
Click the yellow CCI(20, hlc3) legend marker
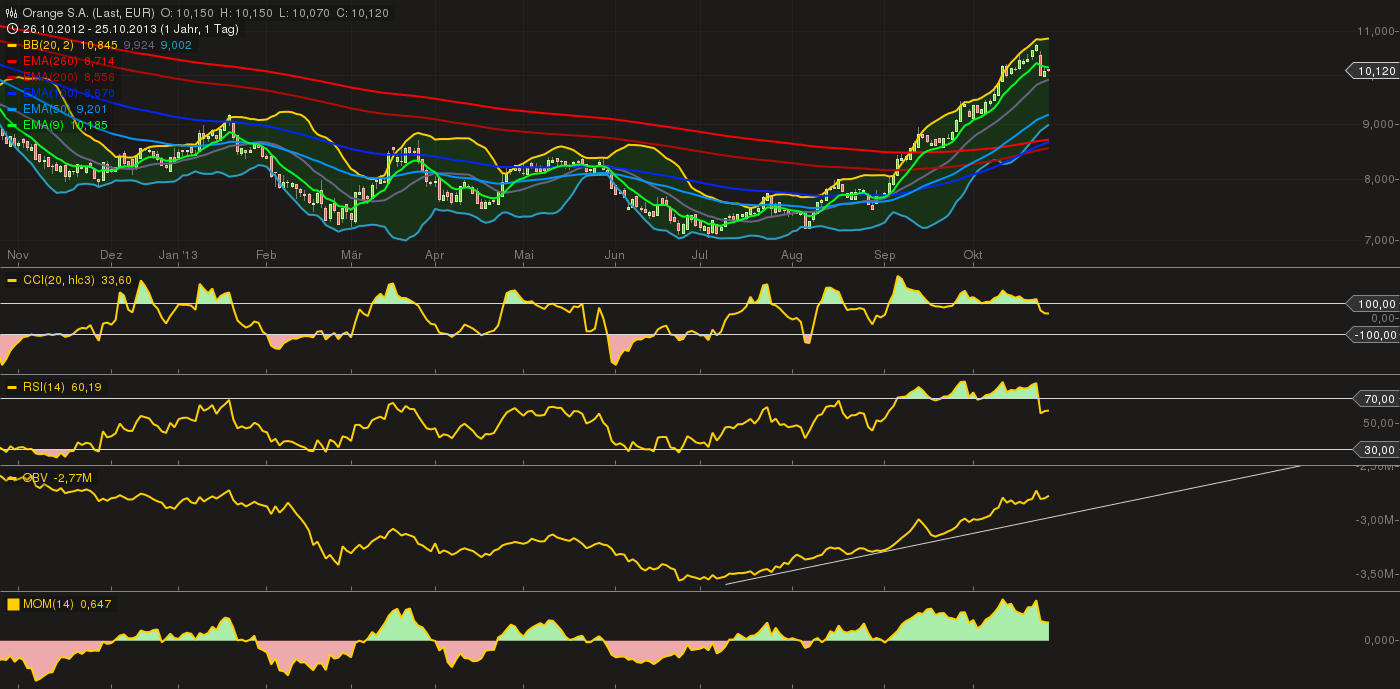(12, 280)
